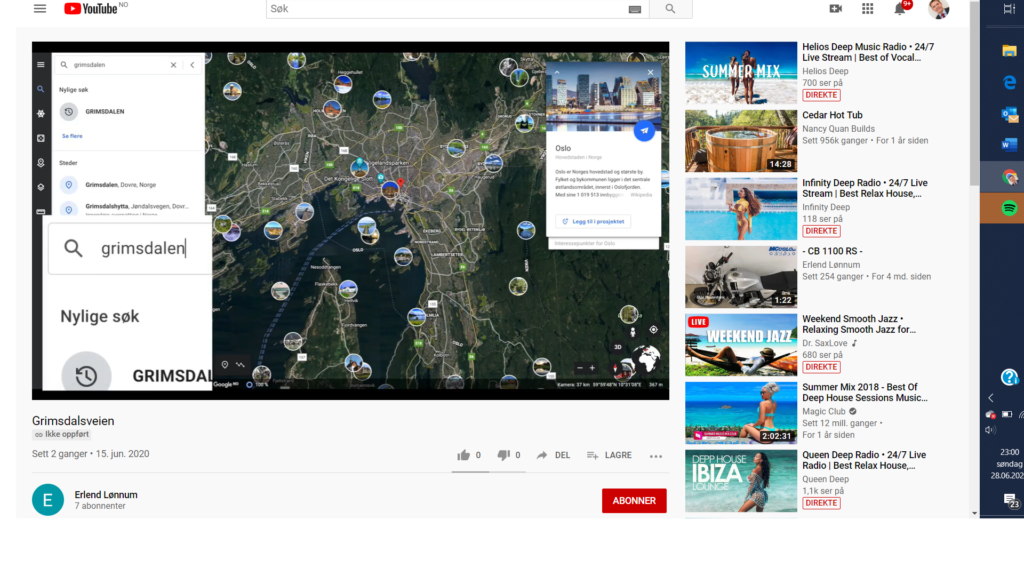Open the YouTube apps grid

(x=867, y=8)
